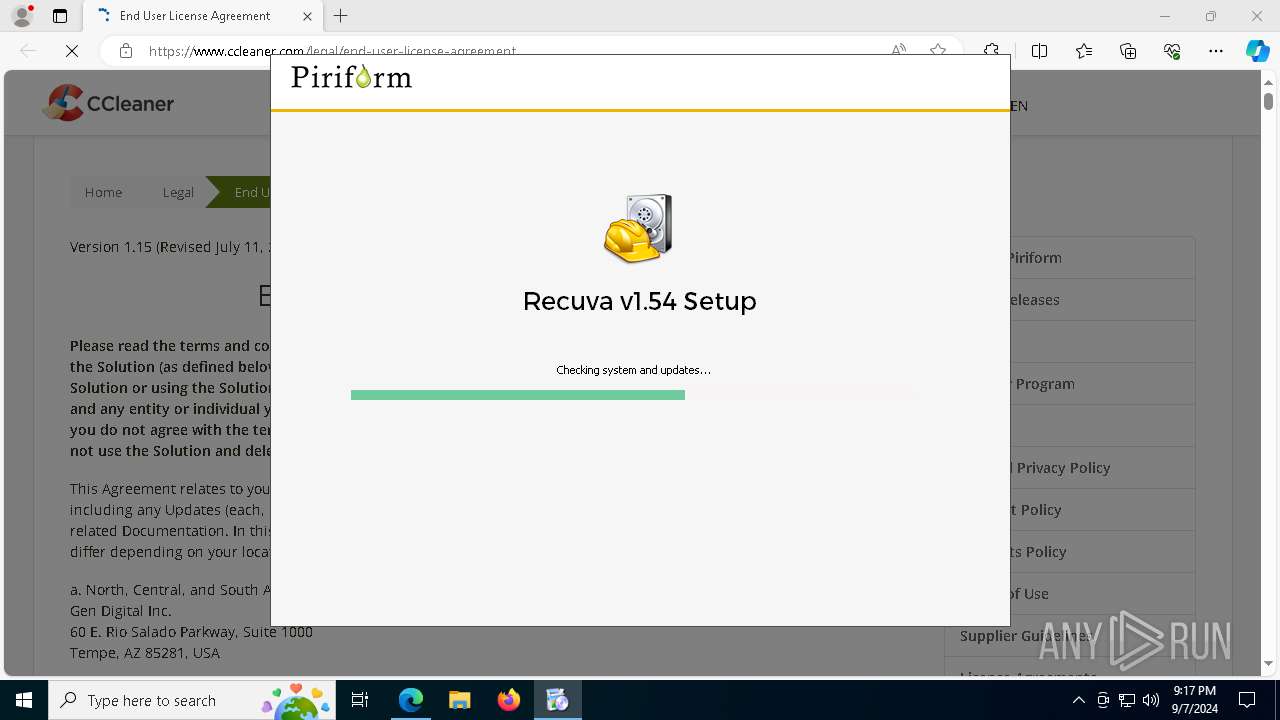Open the Extensions puzzle icon
This screenshot has width=1280, height=720.
pos(991,51)
